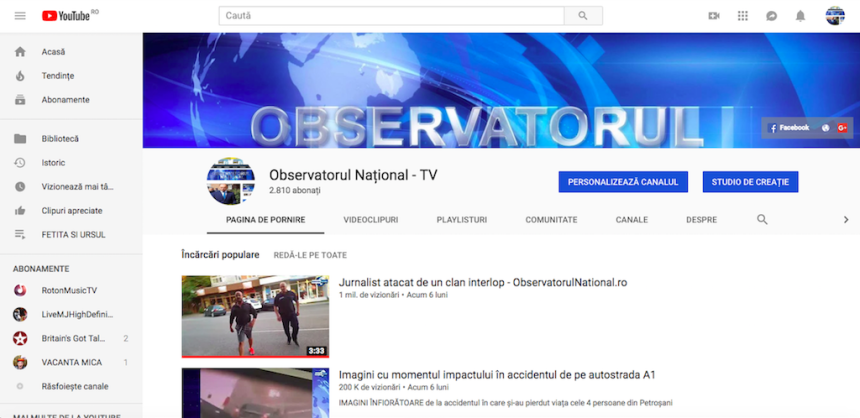860x418 pixels.
Task: Open the YouTube apps grid icon
Action: click(x=742, y=16)
